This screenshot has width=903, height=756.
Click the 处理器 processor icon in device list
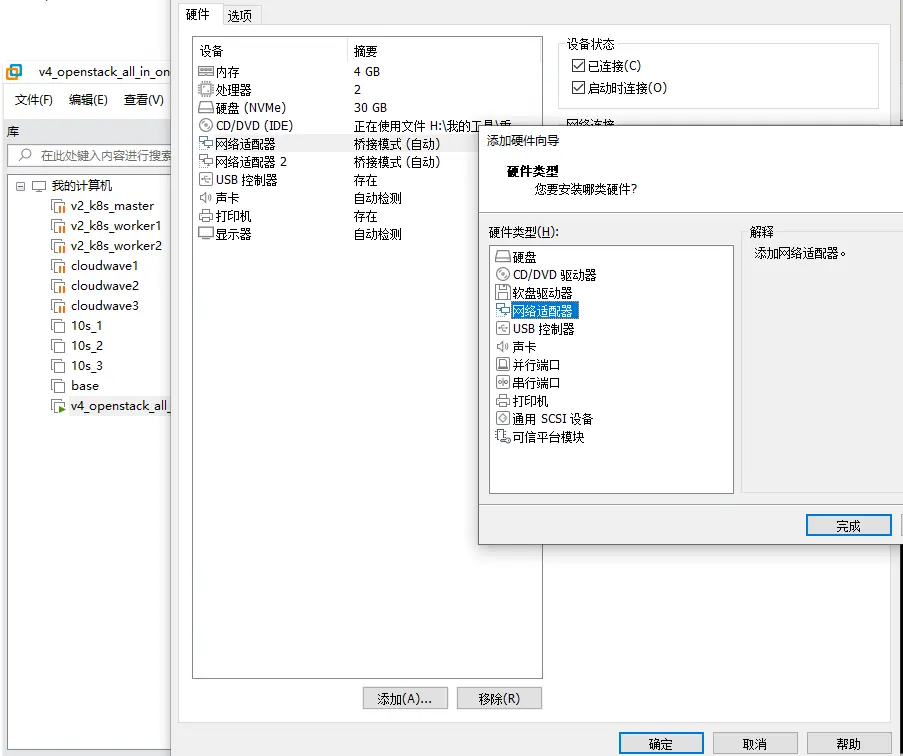[x=206, y=90]
